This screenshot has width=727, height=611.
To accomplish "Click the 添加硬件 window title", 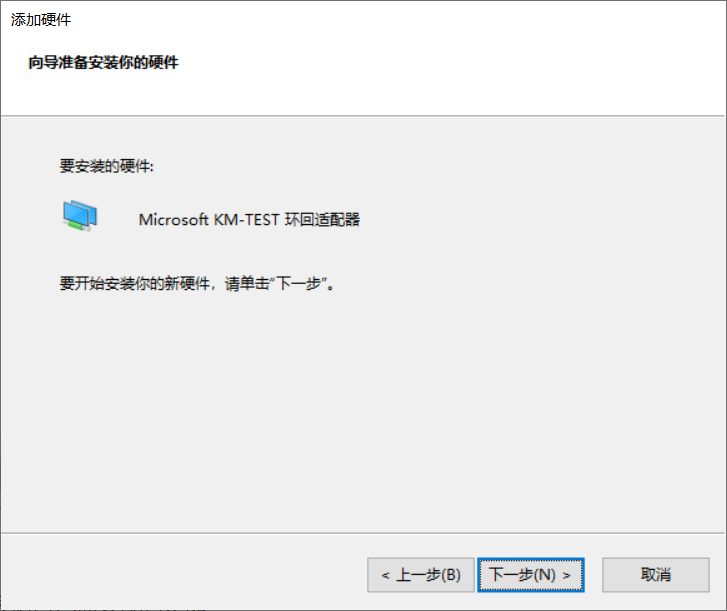I will (x=41, y=20).
